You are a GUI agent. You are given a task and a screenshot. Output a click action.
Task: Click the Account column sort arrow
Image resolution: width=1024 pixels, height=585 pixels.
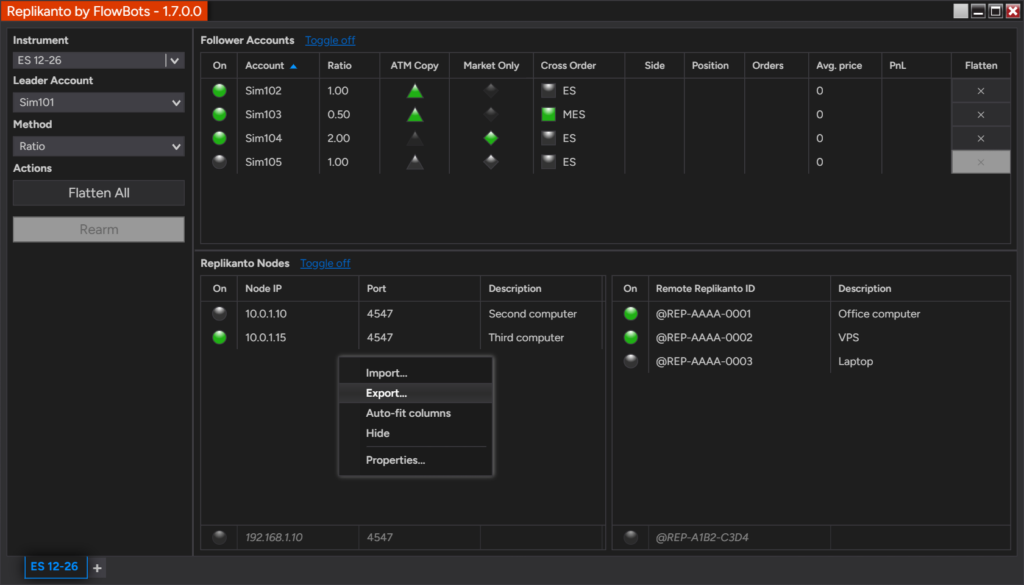(x=293, y=66)
